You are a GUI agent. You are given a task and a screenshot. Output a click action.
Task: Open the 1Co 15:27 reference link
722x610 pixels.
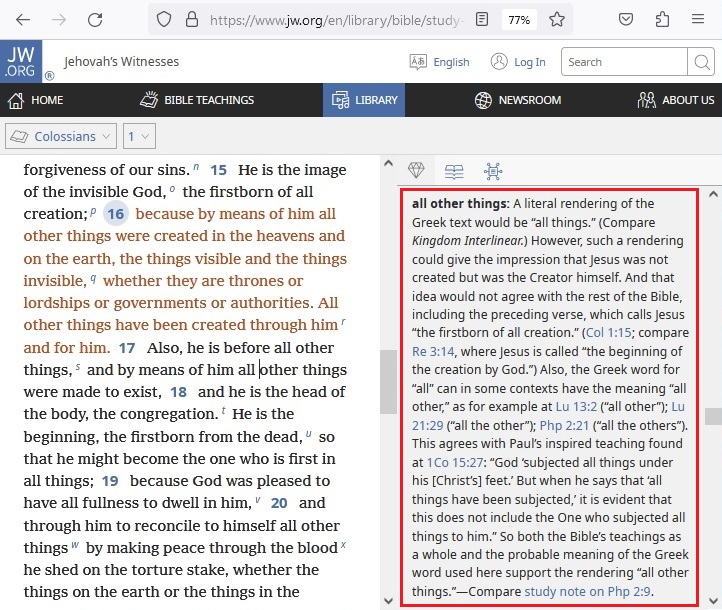(x=455, y=462)
